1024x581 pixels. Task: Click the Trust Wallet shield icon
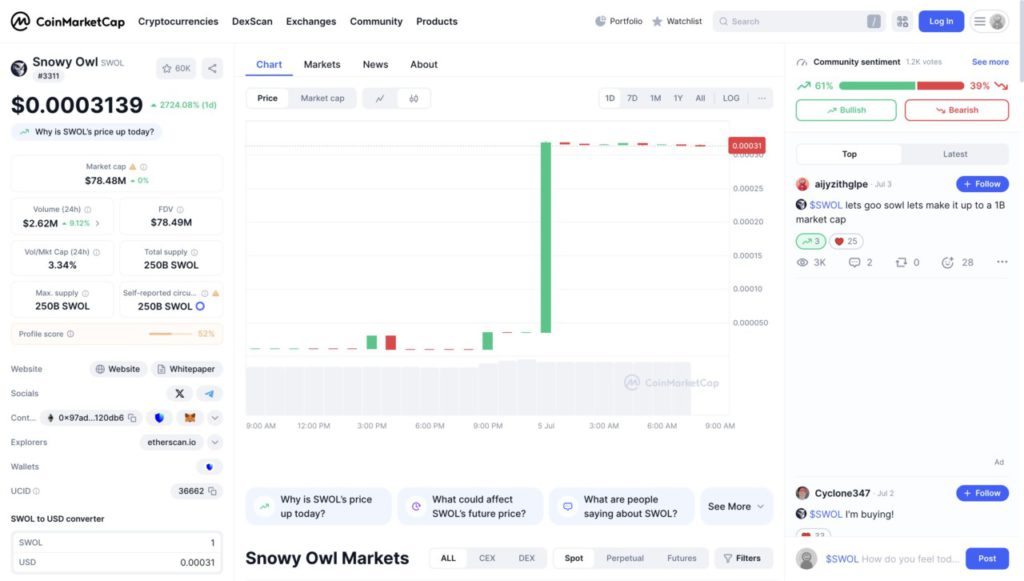pos(159,418)
